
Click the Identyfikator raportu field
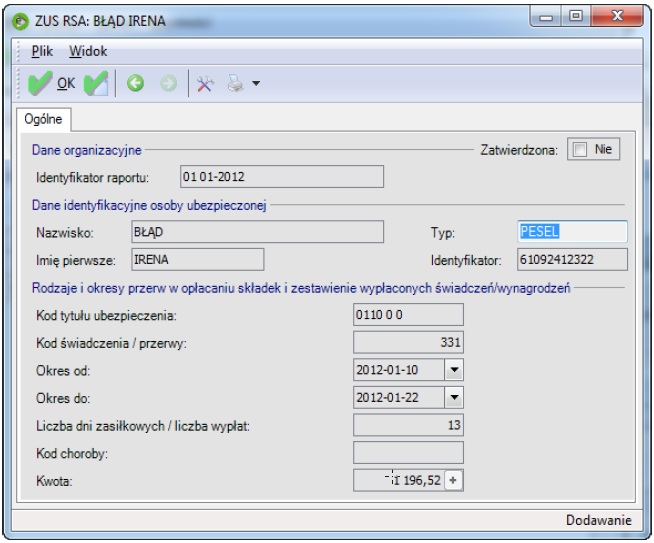[282, 176]
